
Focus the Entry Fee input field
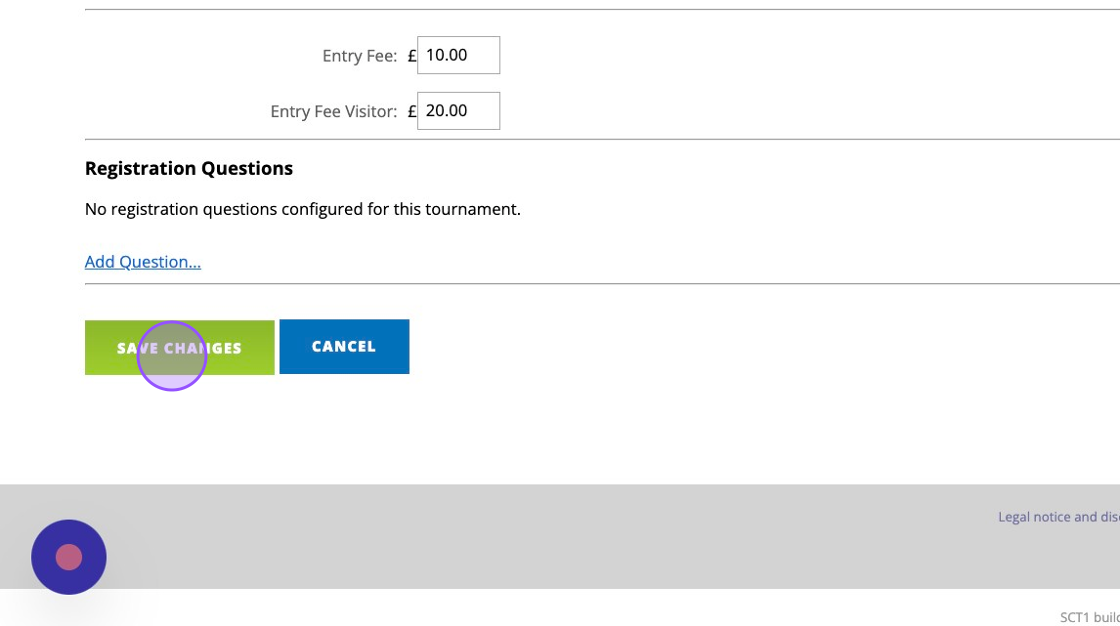[x=458, y=56]
